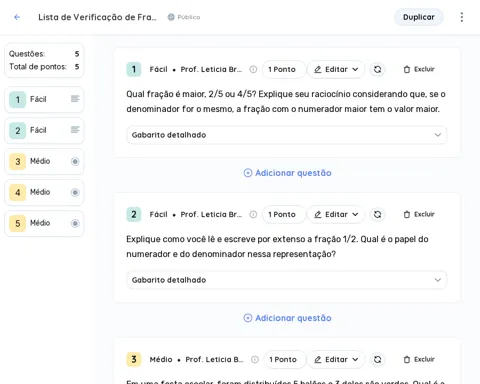Click the Total de pontos label

tap(38, 67)
